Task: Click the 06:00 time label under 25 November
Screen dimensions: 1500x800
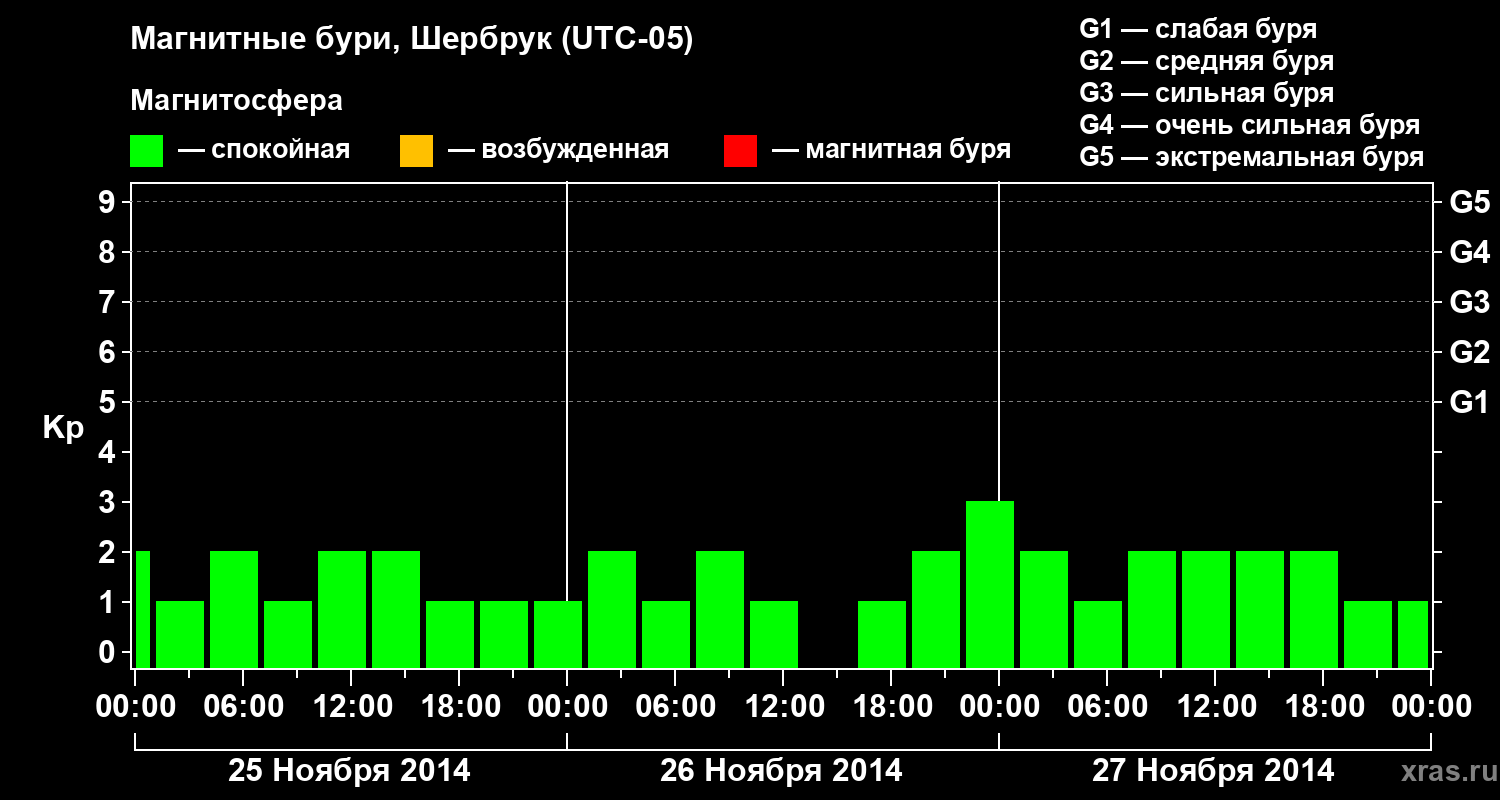Action: (243, 707)
